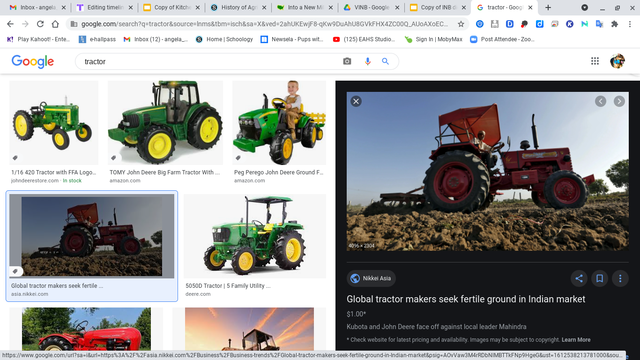Open the e-hallpass bookmark
The height and width of the screenshot is (360, 640).
[x=97, y=39]
